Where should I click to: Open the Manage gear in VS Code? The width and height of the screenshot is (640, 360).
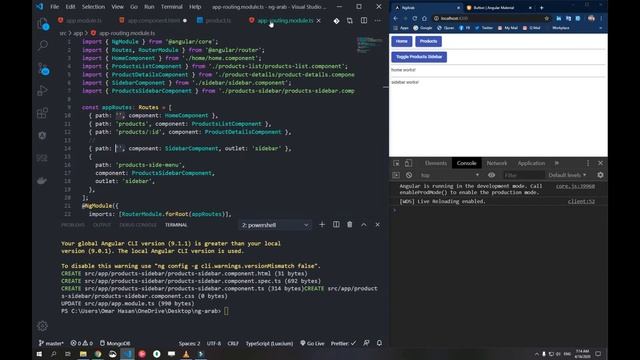42,326
